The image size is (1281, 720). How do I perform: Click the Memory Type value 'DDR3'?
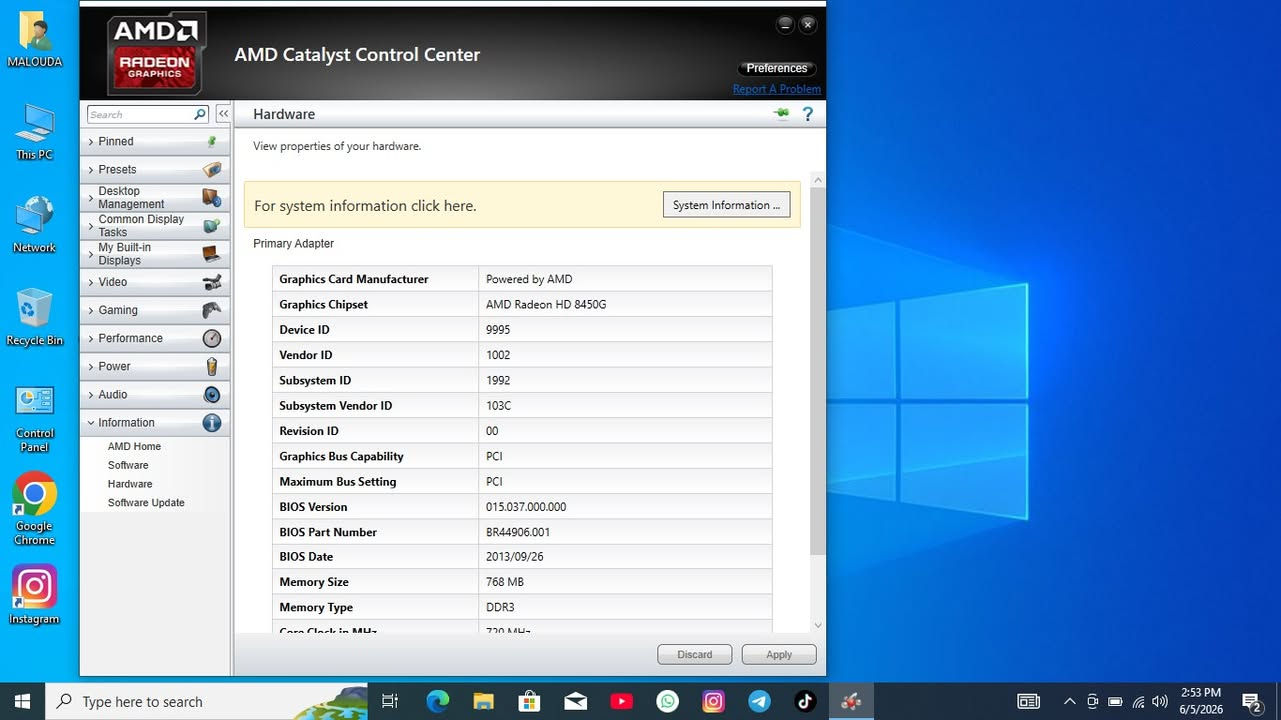coord(500,607)
